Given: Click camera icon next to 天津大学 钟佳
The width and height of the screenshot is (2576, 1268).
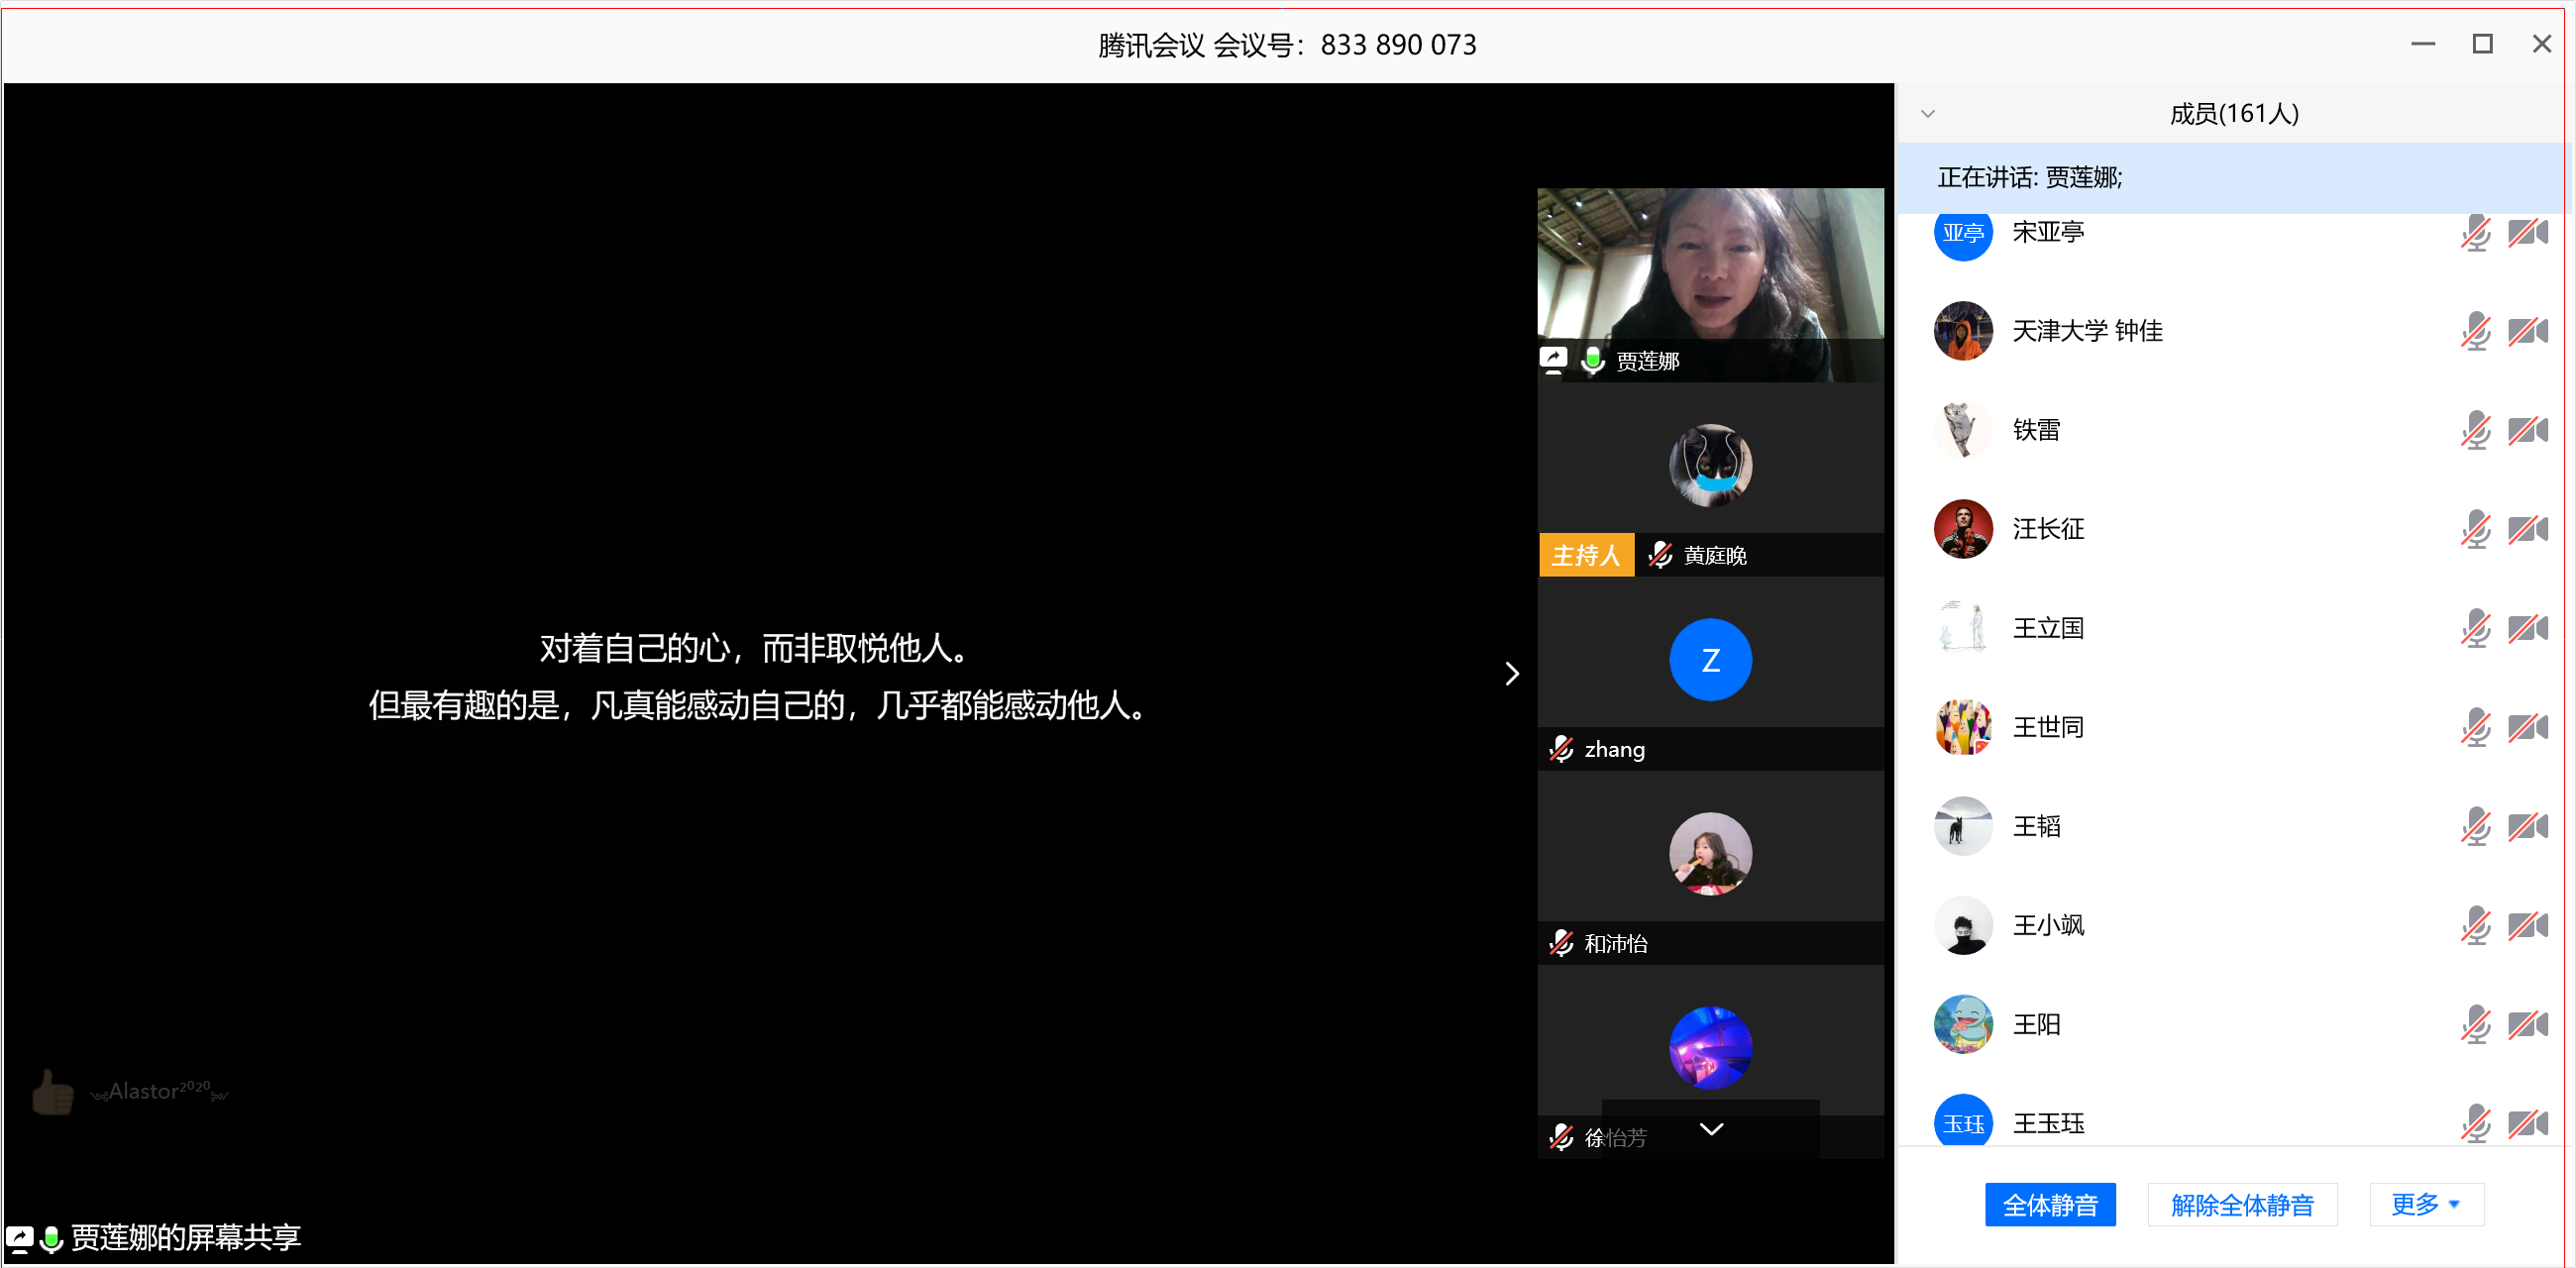Looking at the screenshot, I should point(2527,331).
